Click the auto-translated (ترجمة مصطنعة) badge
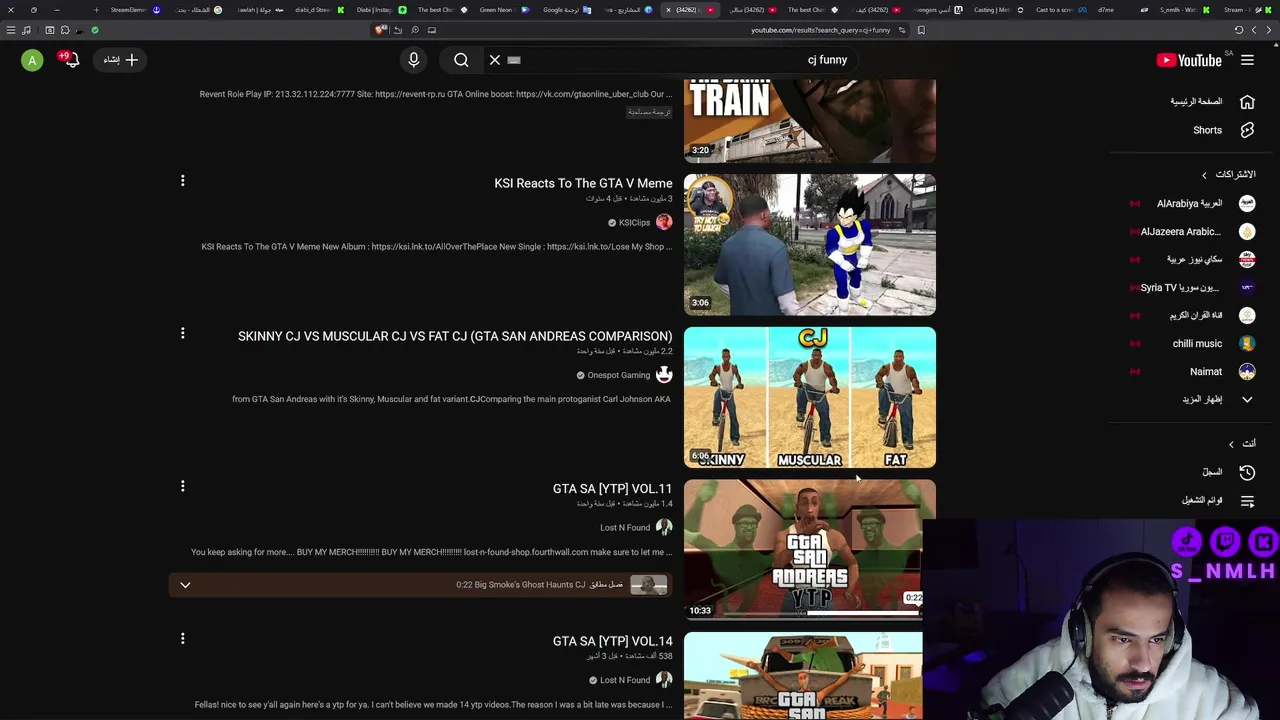The height and width of the screenshot is (720, 1280). 649,112
